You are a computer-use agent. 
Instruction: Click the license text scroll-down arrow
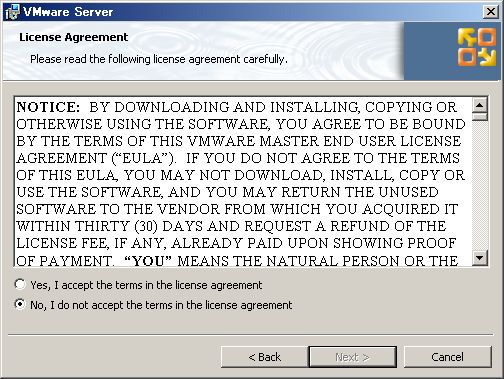point(480,258)
